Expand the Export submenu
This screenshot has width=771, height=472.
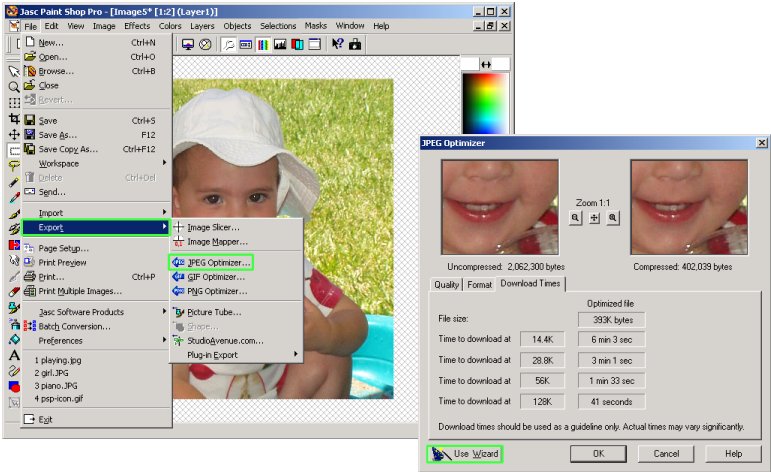coord(96,227)
